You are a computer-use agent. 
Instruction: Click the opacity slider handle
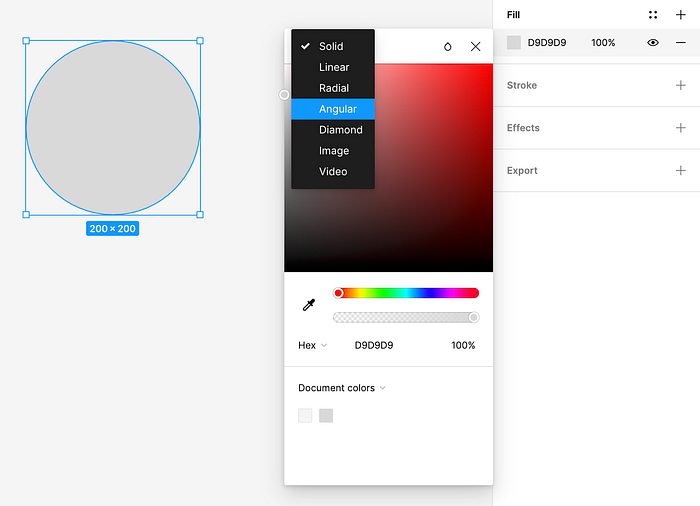pos(474,317)
